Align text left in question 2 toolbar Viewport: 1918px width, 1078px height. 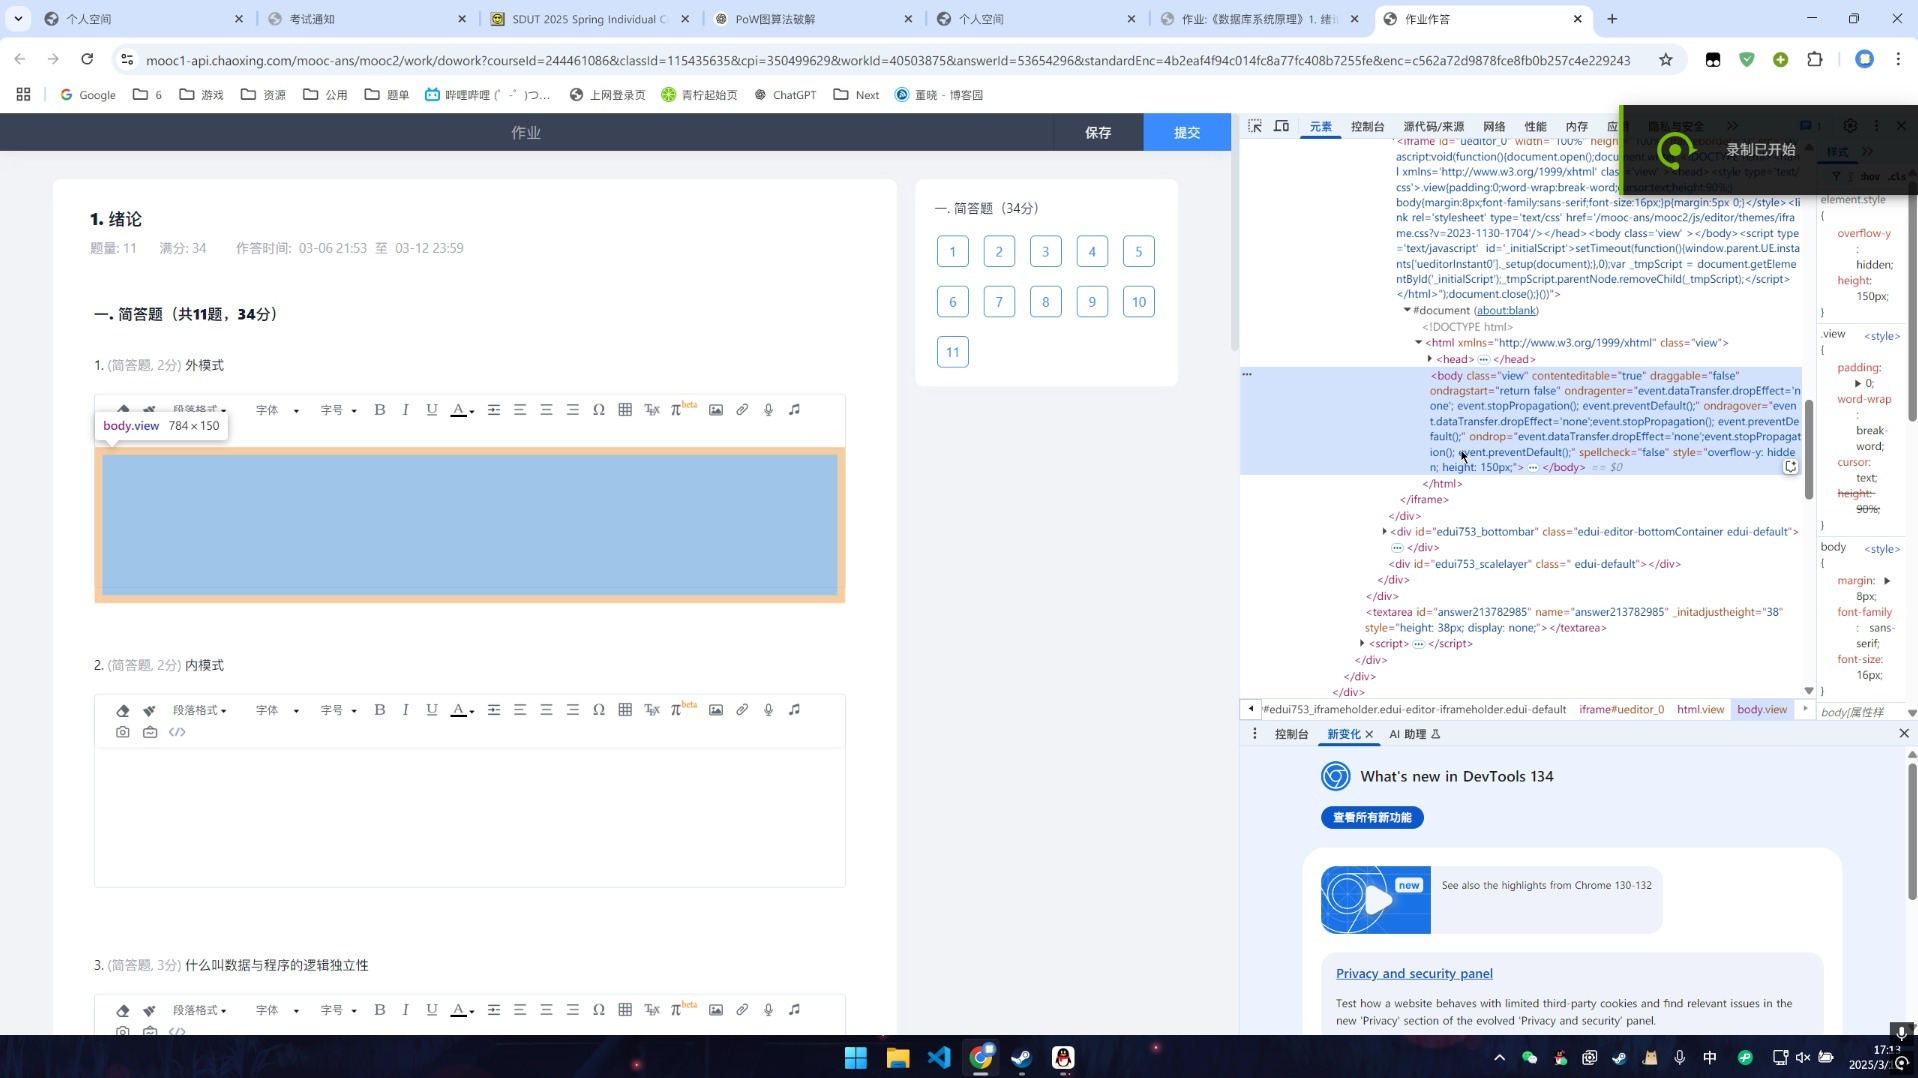point(520,710)
